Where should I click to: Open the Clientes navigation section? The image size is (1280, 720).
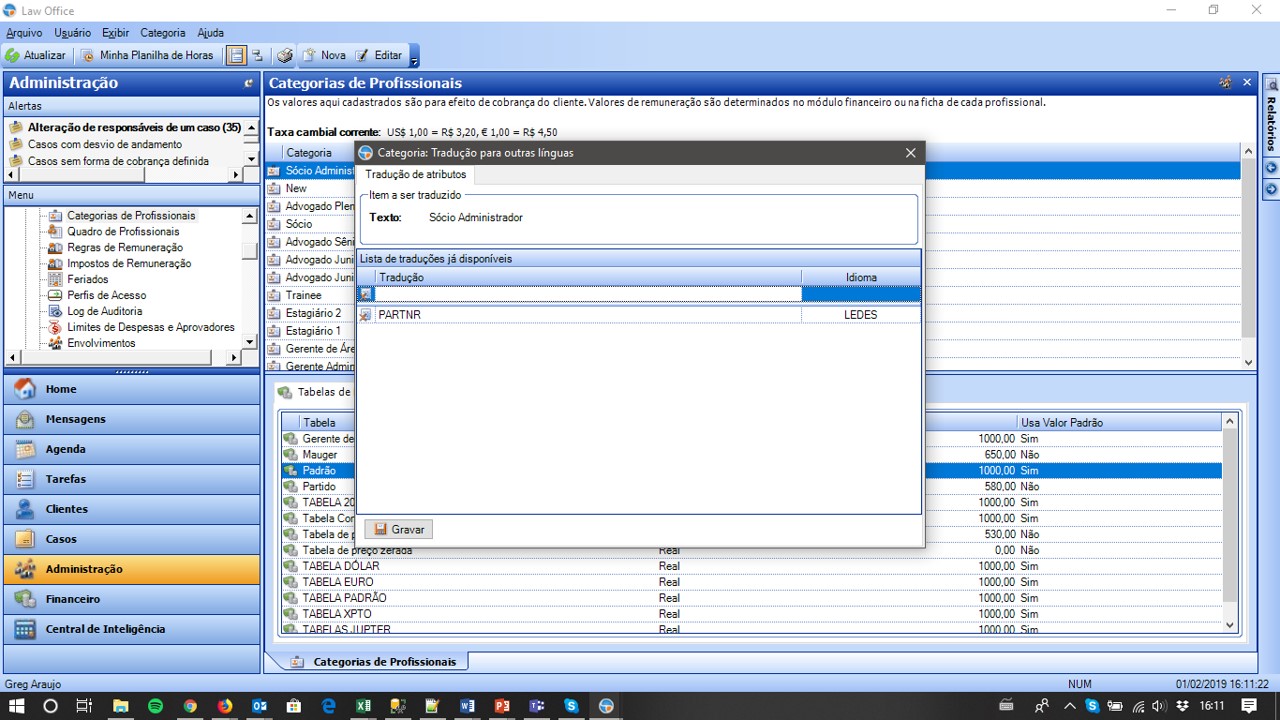point(131,509)
